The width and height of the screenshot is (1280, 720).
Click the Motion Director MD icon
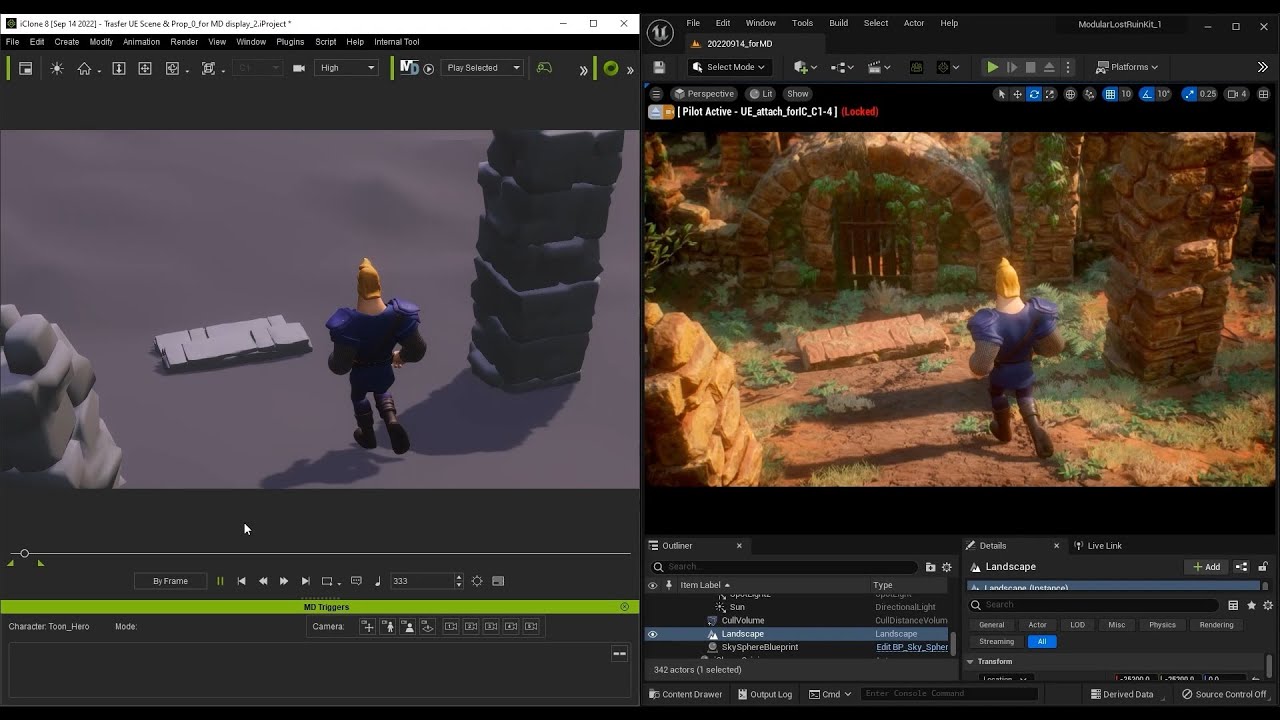pos(409,67)
